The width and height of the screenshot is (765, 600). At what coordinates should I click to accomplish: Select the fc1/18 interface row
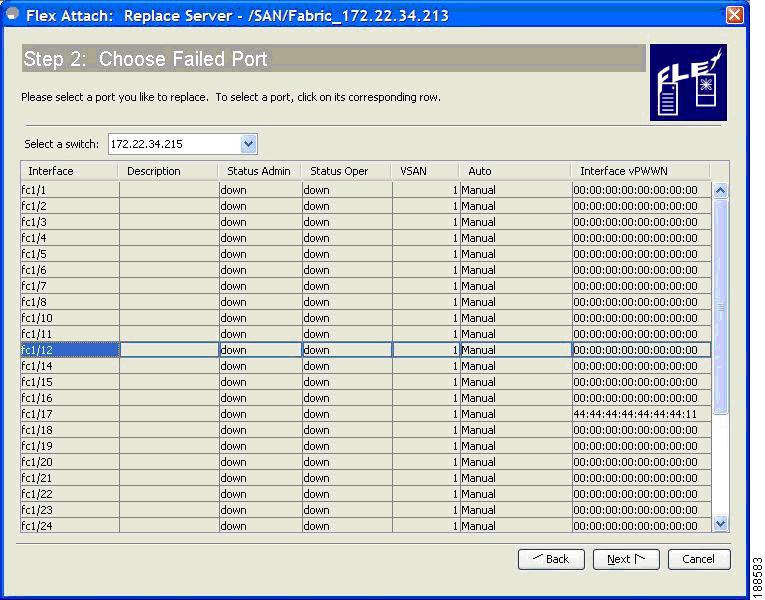tap(366, 430)
